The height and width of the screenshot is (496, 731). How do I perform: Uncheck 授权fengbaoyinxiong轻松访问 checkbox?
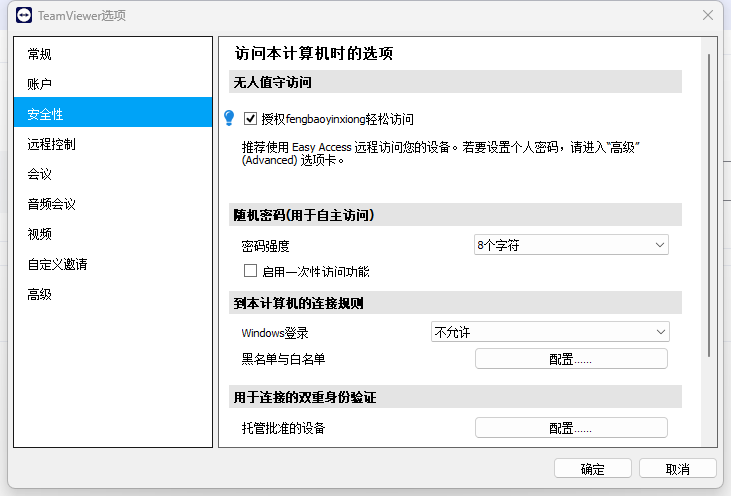[250, 119]
